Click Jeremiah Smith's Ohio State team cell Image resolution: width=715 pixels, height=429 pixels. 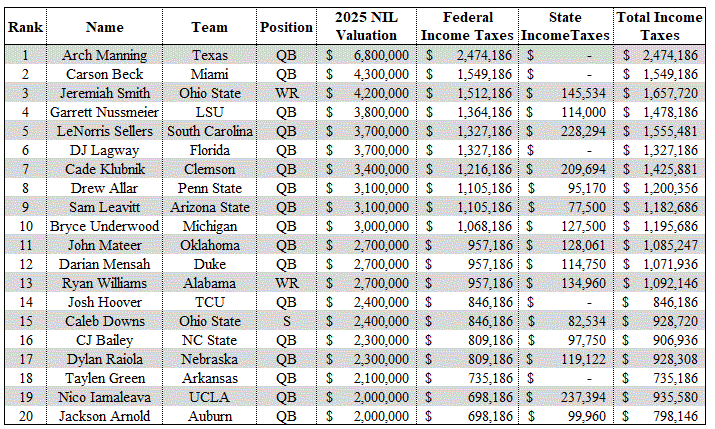click(x=209, y=93)
